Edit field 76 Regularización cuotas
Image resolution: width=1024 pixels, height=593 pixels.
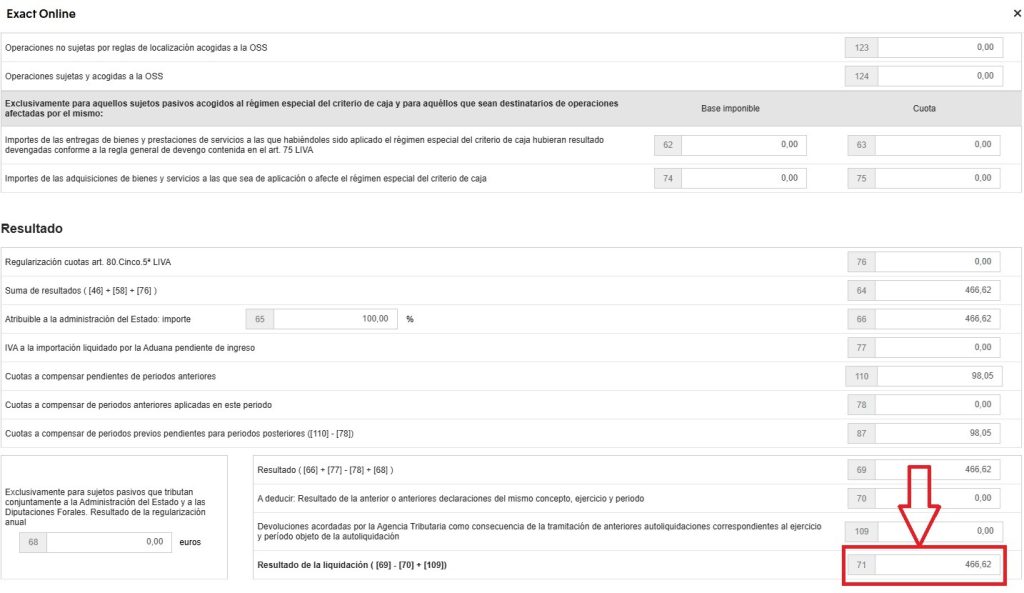(939, 262)
